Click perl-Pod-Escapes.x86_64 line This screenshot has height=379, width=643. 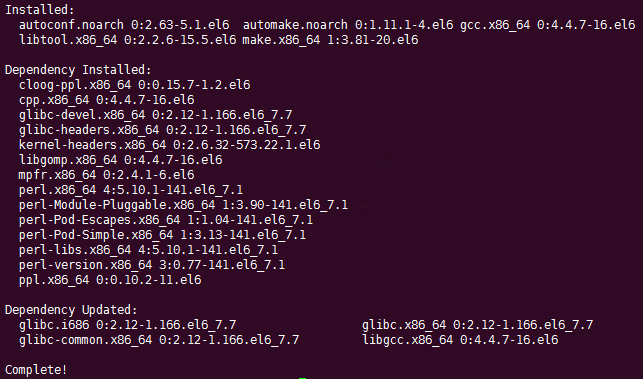pyautogui.click(x=166, y=220)
